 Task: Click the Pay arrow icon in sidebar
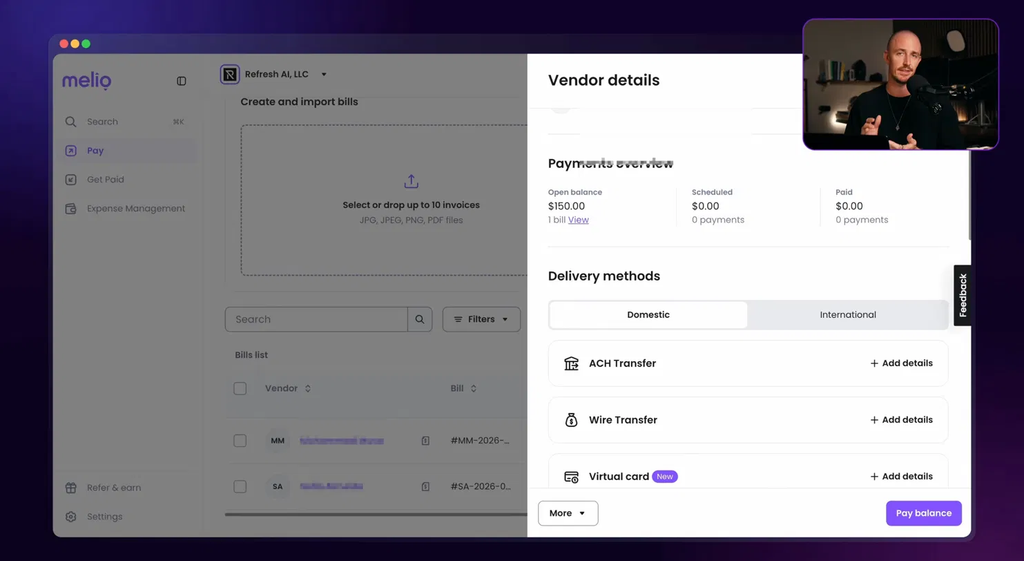pyautogui.click(x=71, y=151)
